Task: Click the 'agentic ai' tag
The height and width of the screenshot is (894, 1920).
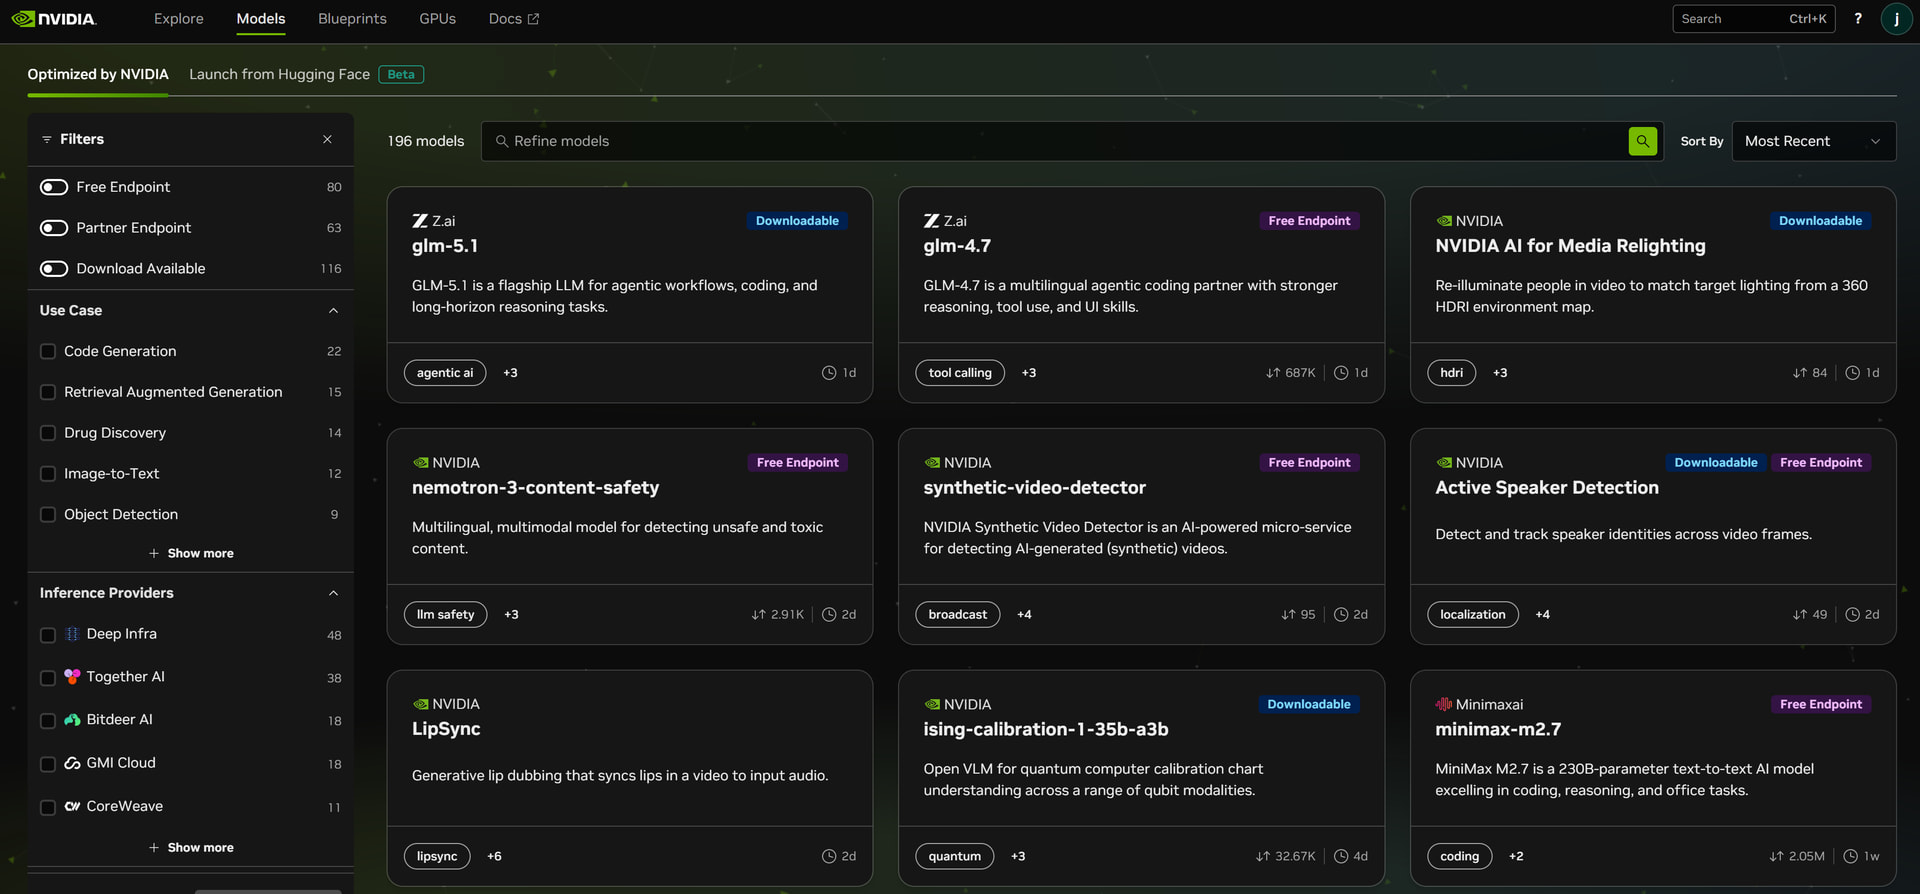Action: 445,373
